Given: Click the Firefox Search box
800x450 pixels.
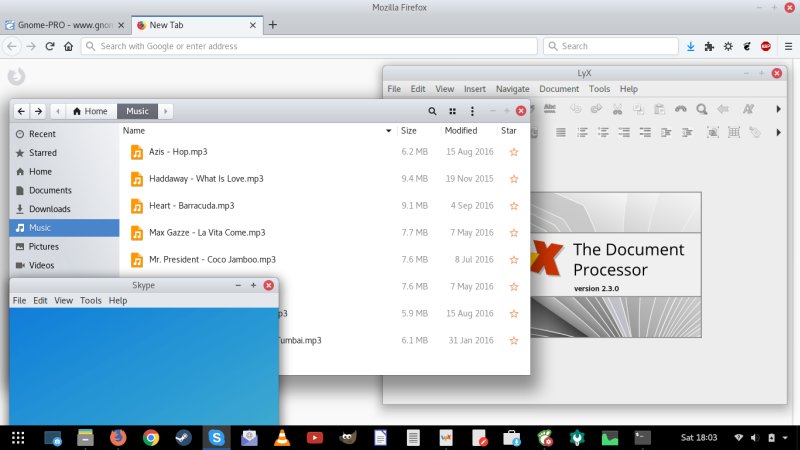Looking at the screenshot, I should [611, 46].
